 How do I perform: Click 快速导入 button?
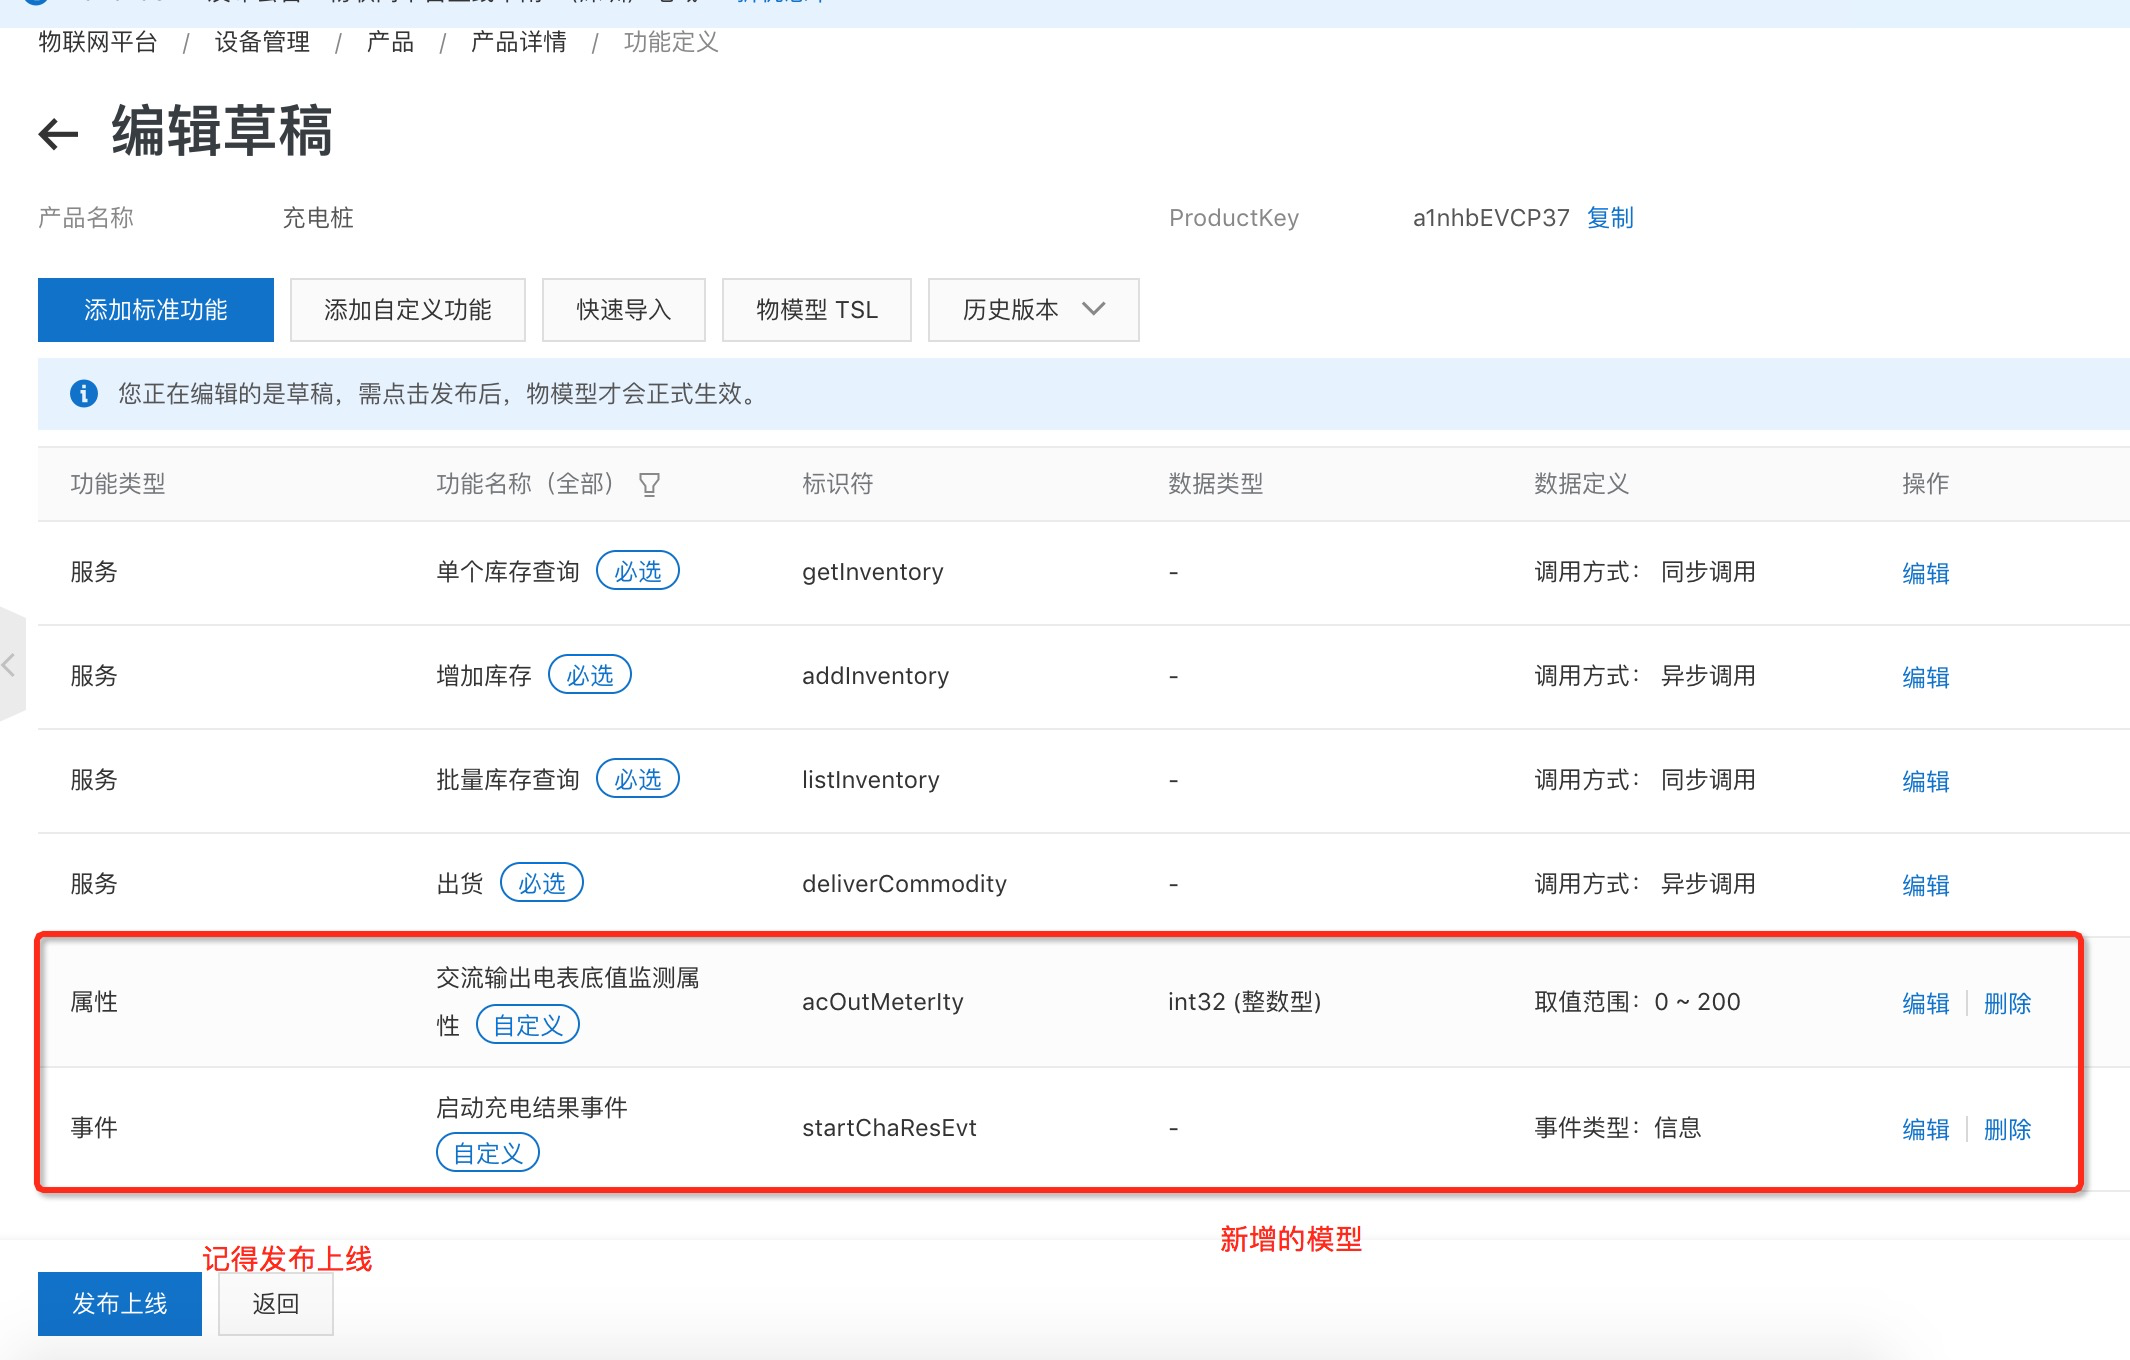(x=624, y=310)
